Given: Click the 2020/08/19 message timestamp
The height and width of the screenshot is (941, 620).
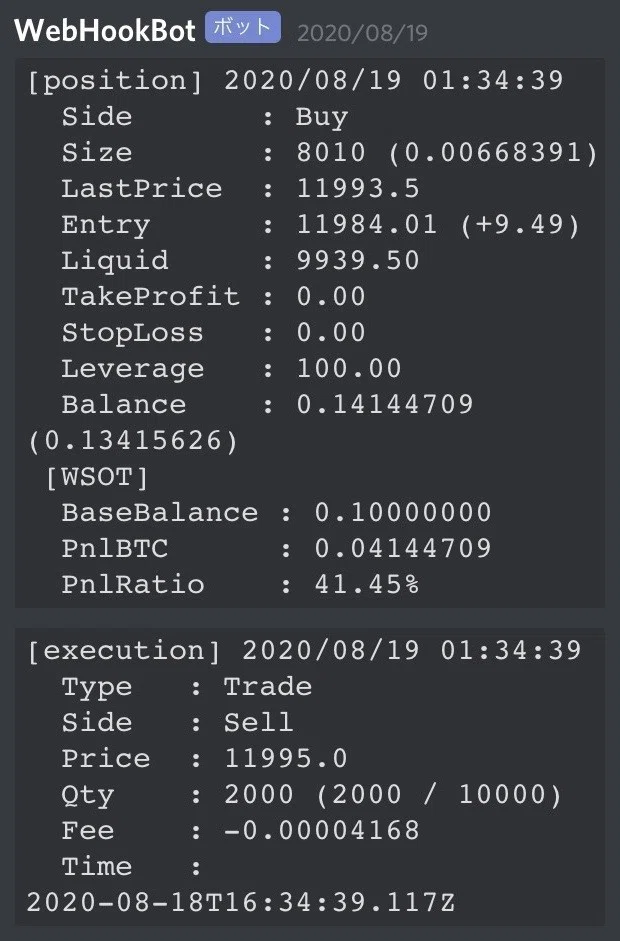Looking at the screenshot, I should pyautogui.click(x=363, y=32).
